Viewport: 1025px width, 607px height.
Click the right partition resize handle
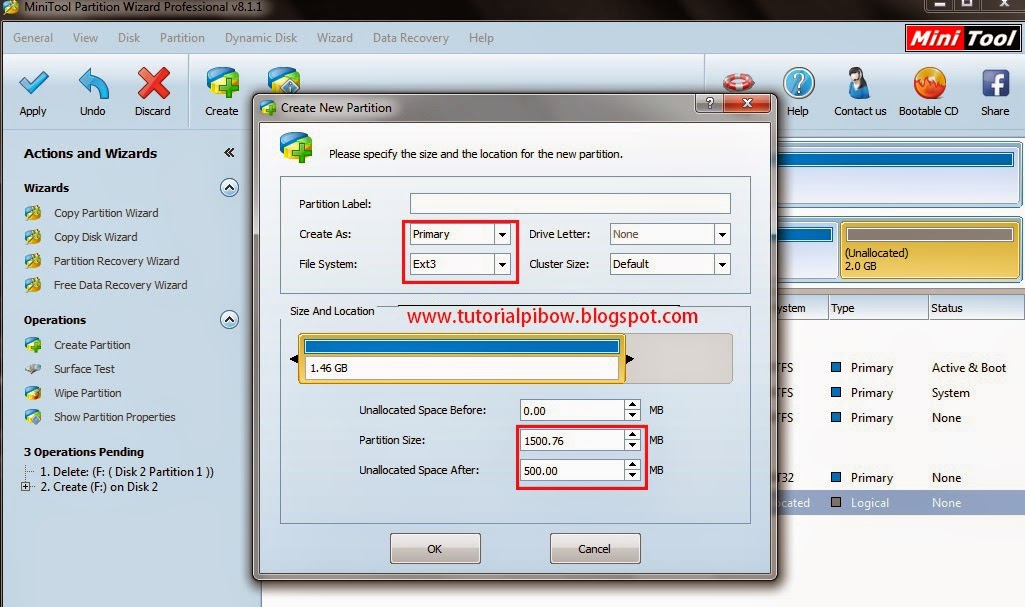[630, 359]
